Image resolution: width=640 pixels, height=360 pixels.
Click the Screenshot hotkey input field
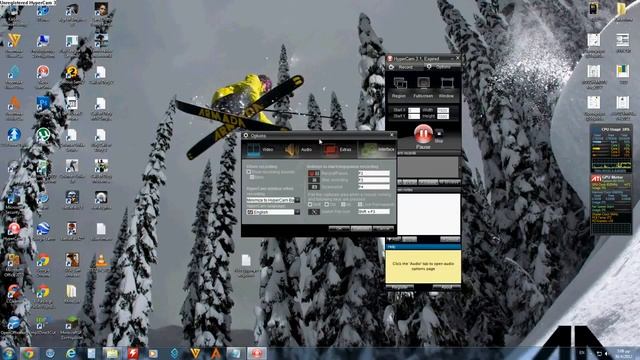(374, 187)
